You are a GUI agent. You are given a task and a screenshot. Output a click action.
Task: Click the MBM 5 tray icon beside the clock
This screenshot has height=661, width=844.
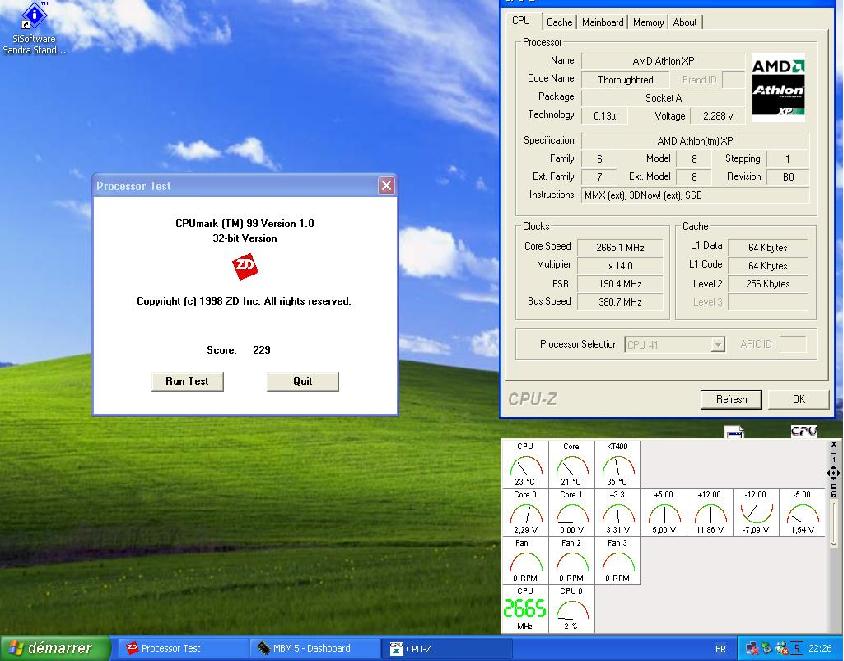pos(797,649)
